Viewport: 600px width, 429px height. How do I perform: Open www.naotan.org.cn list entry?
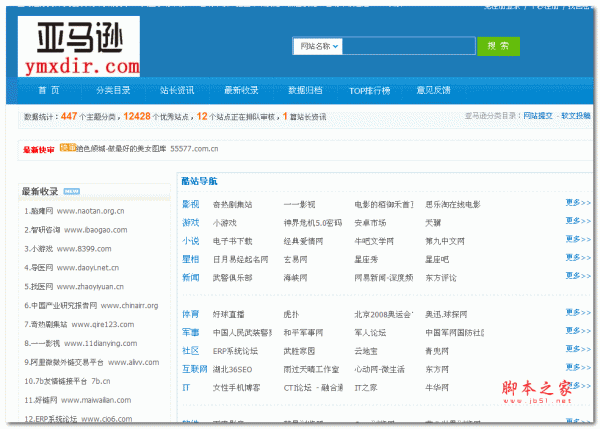tap(74, 211)
